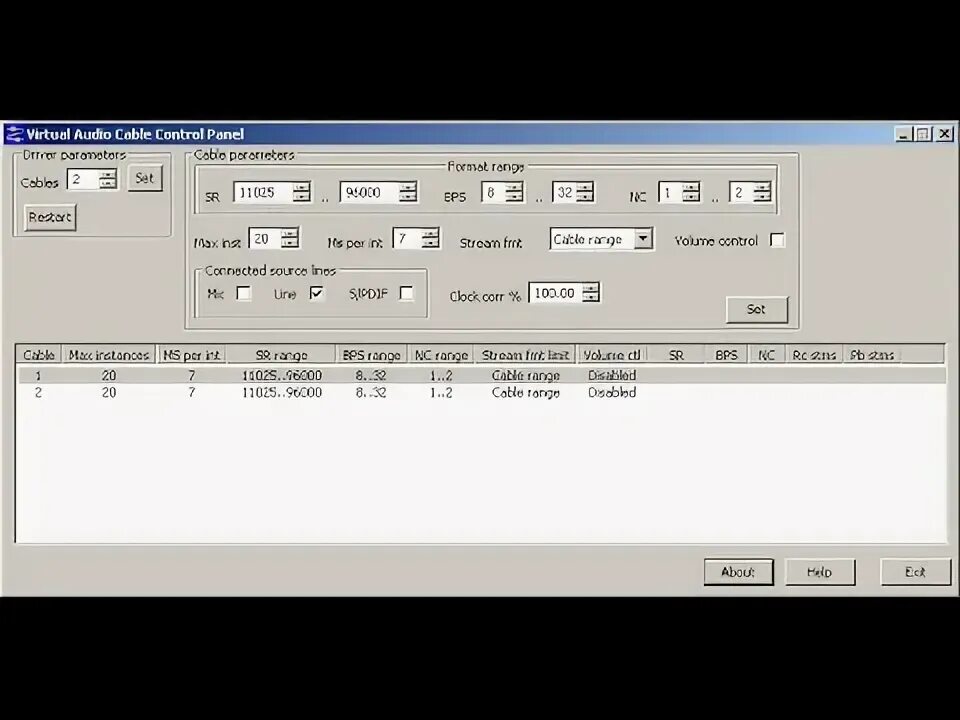Click the Virtual Audio Cable title bar icon
Screen dimensions: 960x720
(x=13, y=133)
